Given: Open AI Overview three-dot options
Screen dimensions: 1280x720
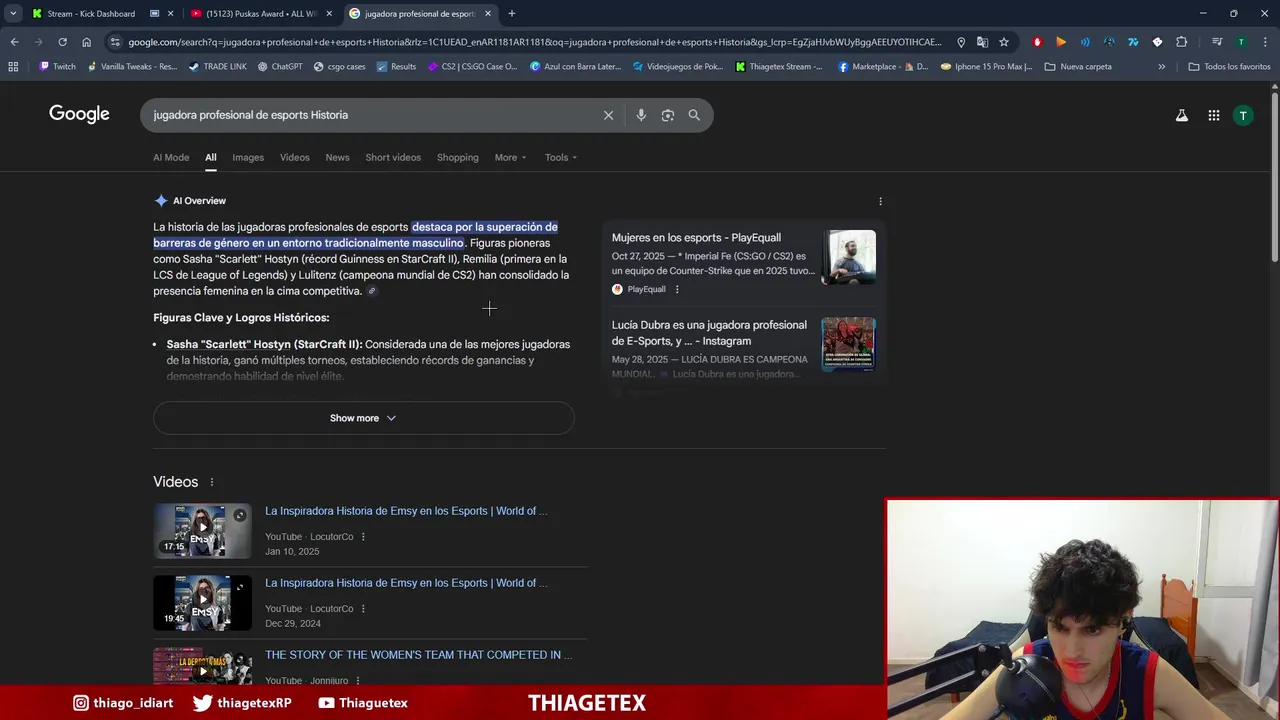Looking at the screenshot, I should [880, 201].
